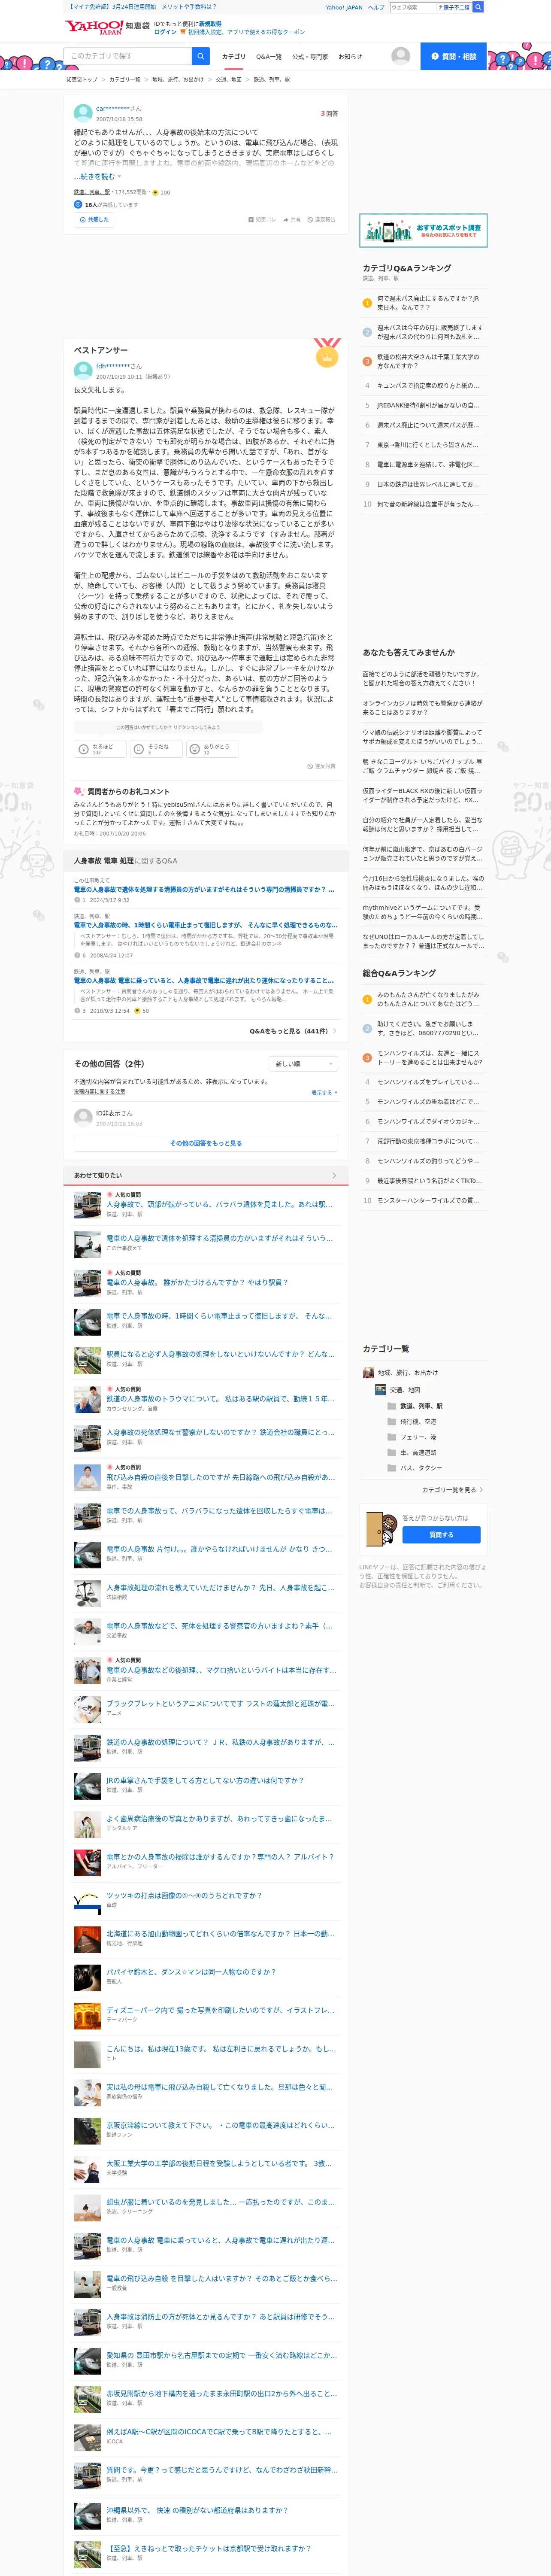Image resolution: width=551 pixels, height=2576 pixels.
Task: Click the おすすめスポット調査 banner ad
Action: click(x=423, y=231)
